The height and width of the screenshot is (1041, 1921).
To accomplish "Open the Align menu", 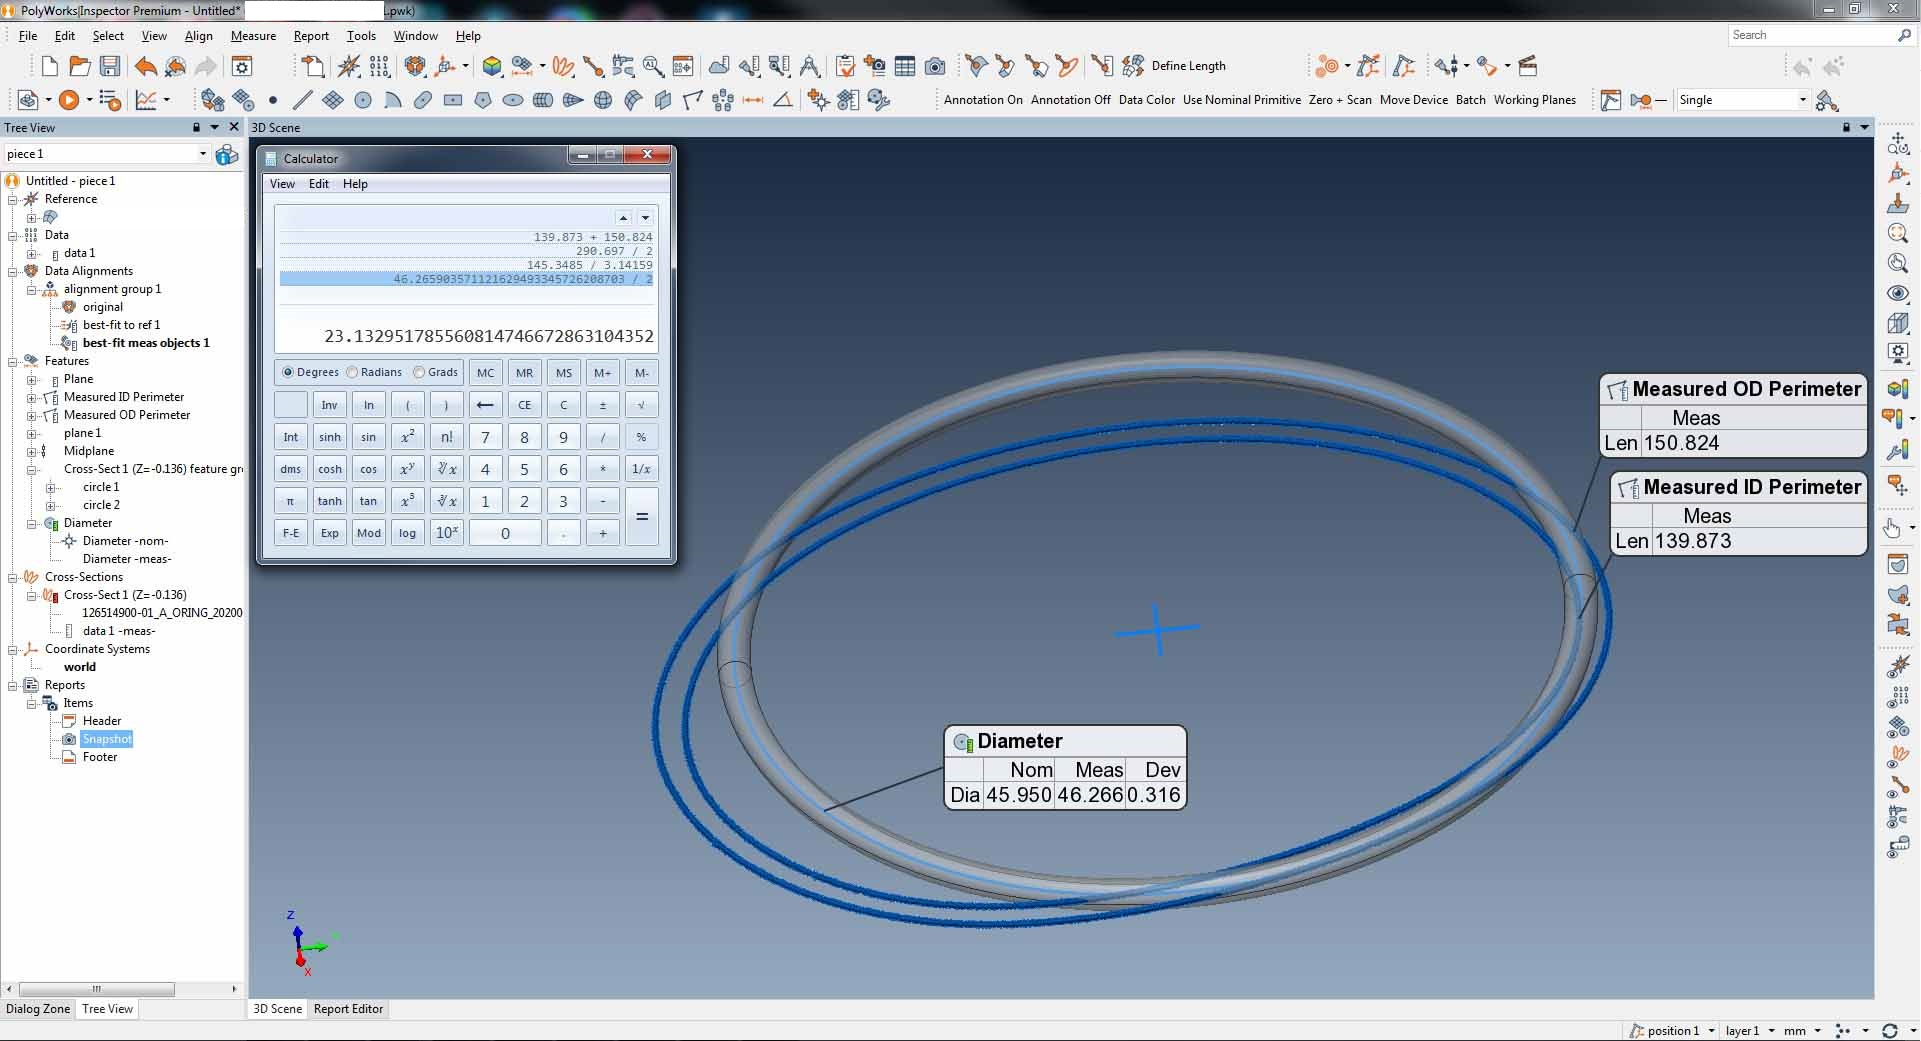I will [198, 36].
